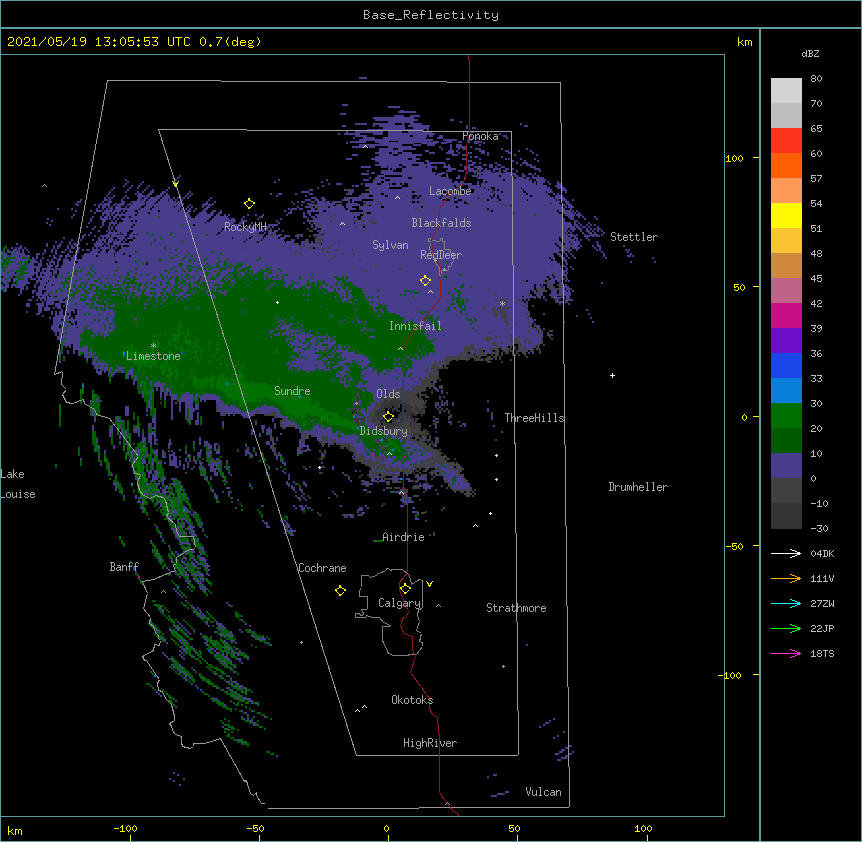Click the Innisfail label
Image resolution: width=862 pixels, height=842 pixels.
[415, 326]
